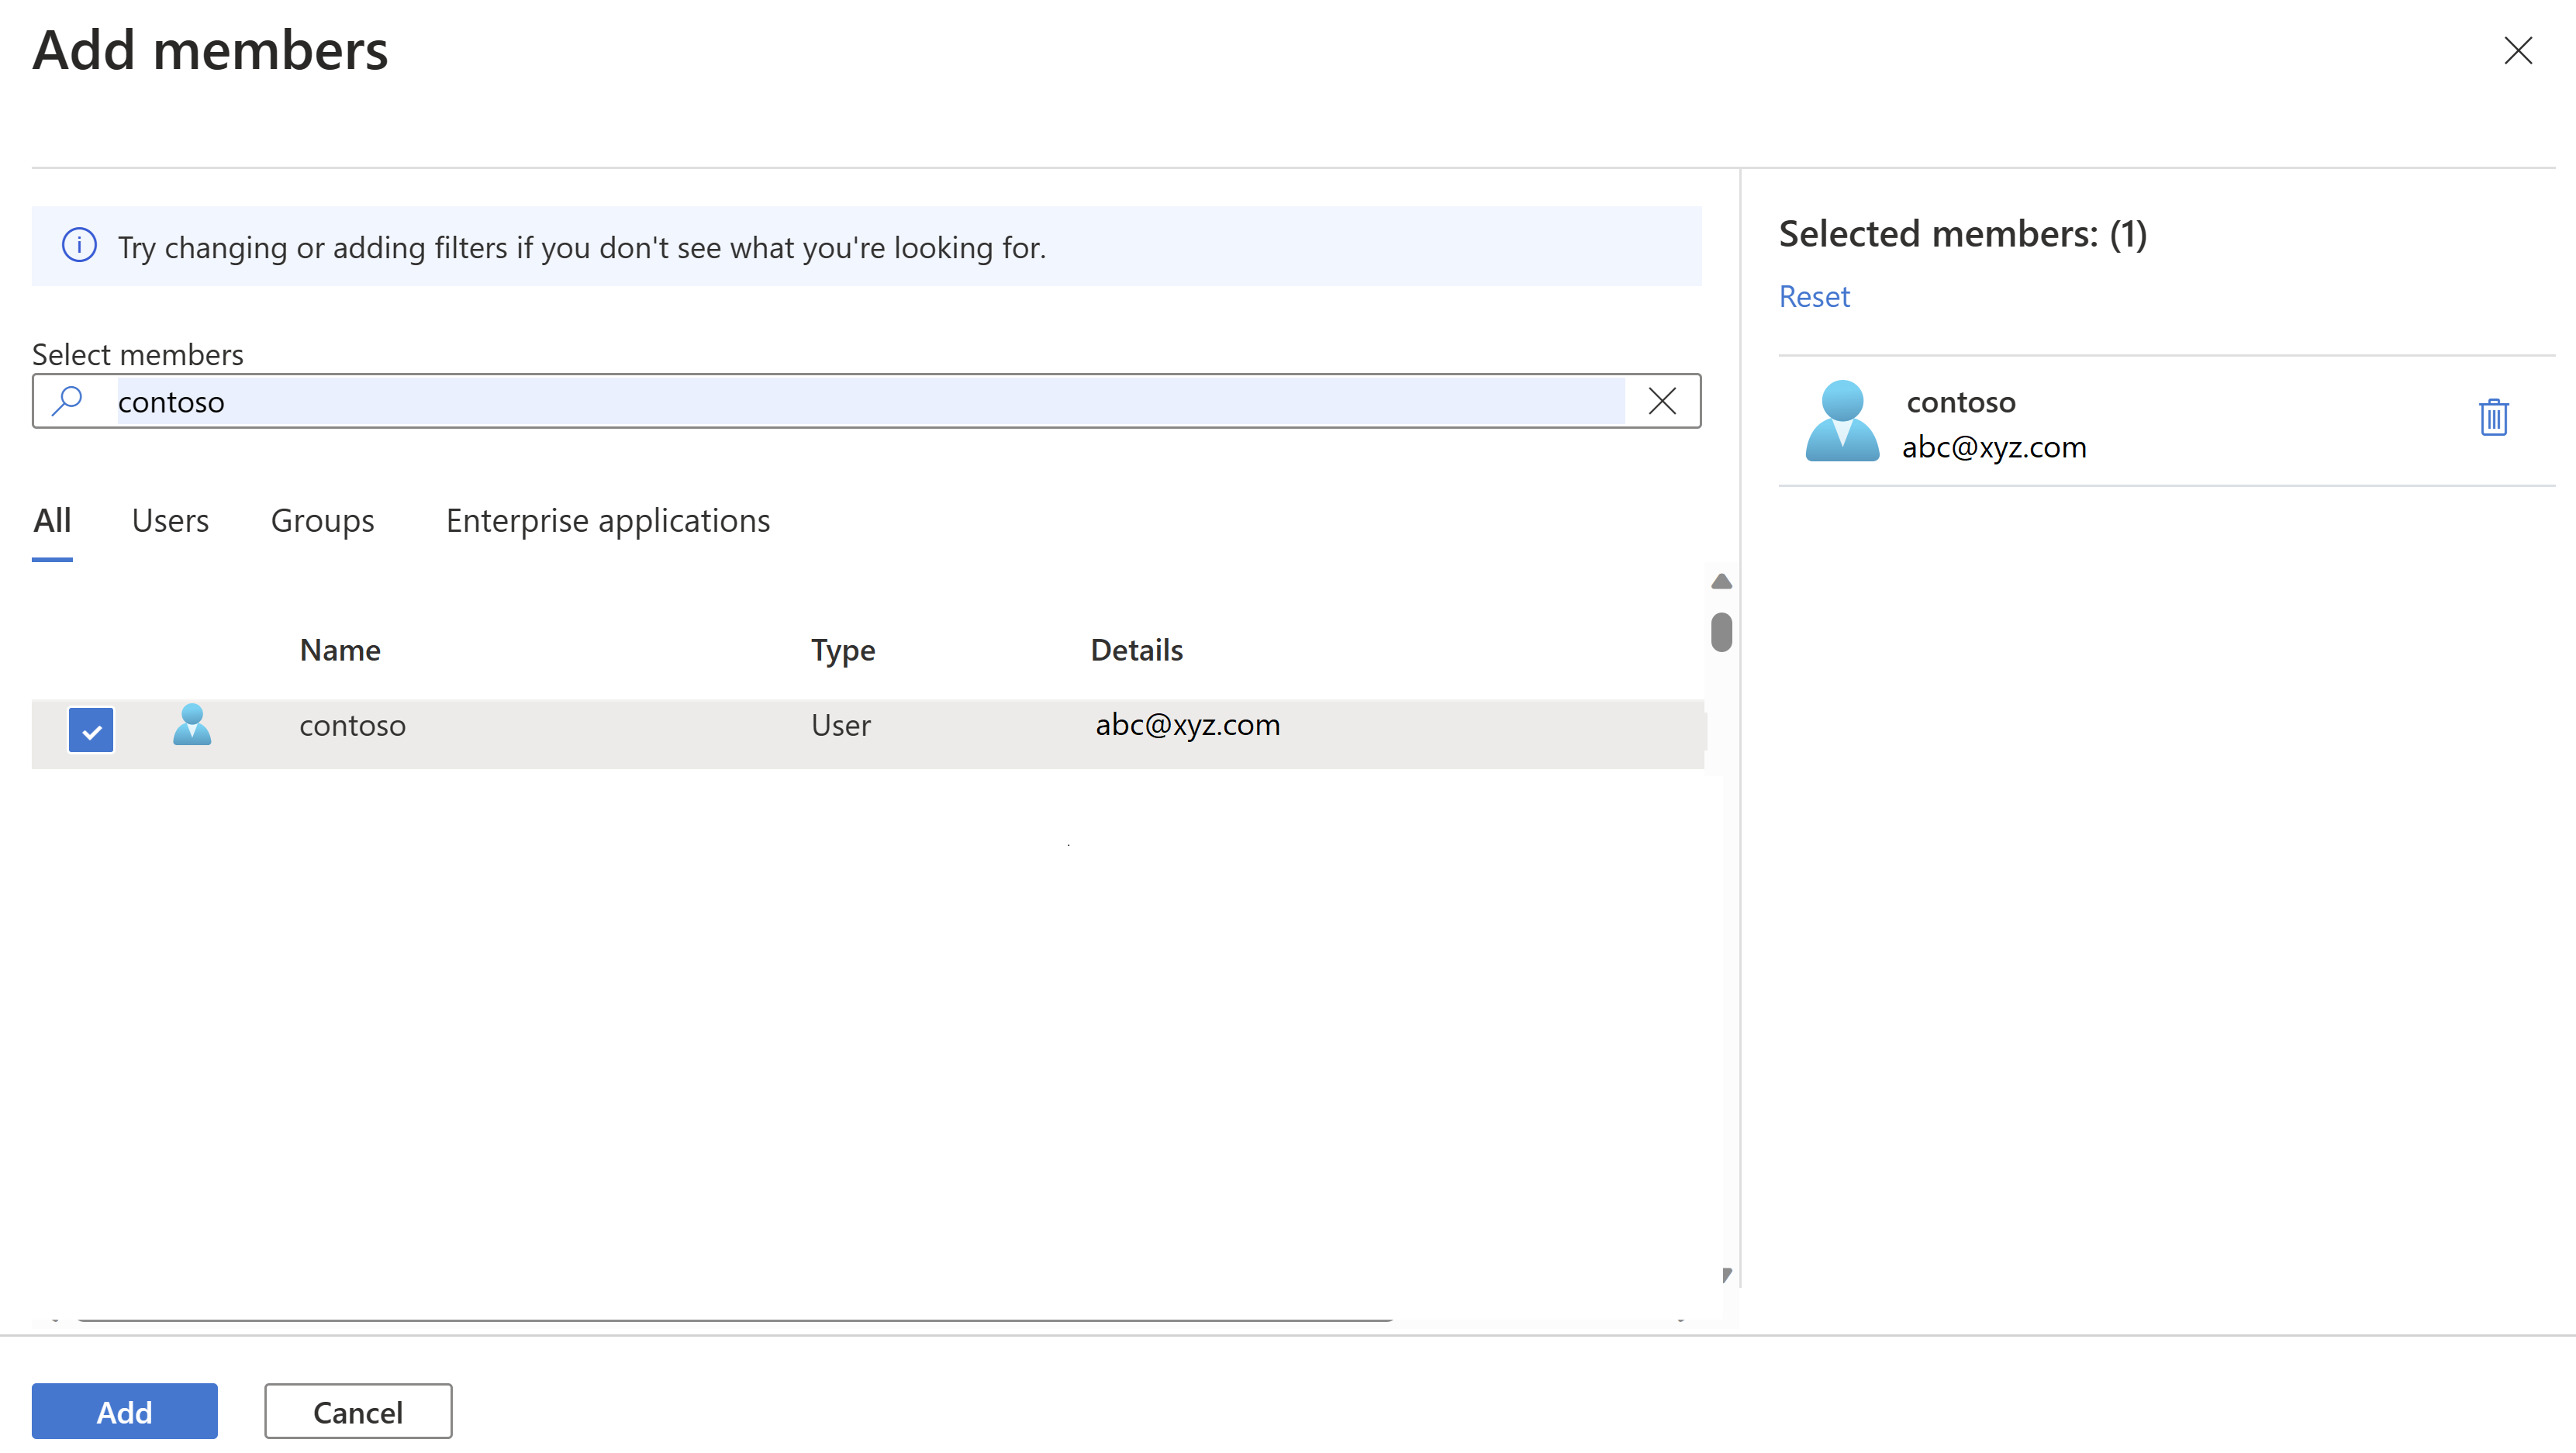This screenshot has height=1453, width=2576.
Task: Switch to the Users tab
Action: 170,519
